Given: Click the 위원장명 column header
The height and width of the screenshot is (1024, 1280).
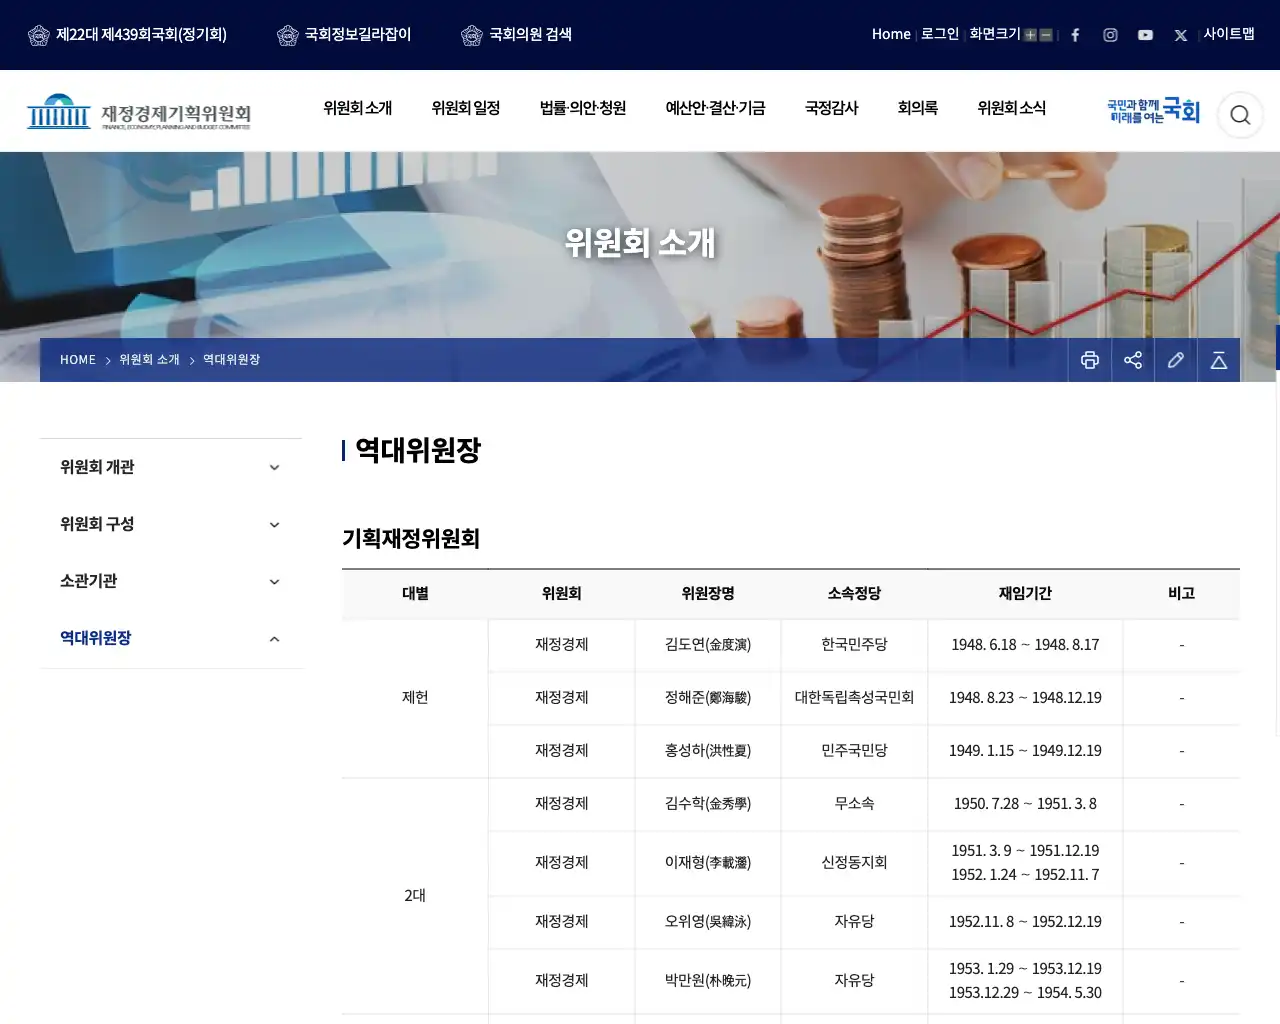Looking at the screenshot, I should pos(708,594).
